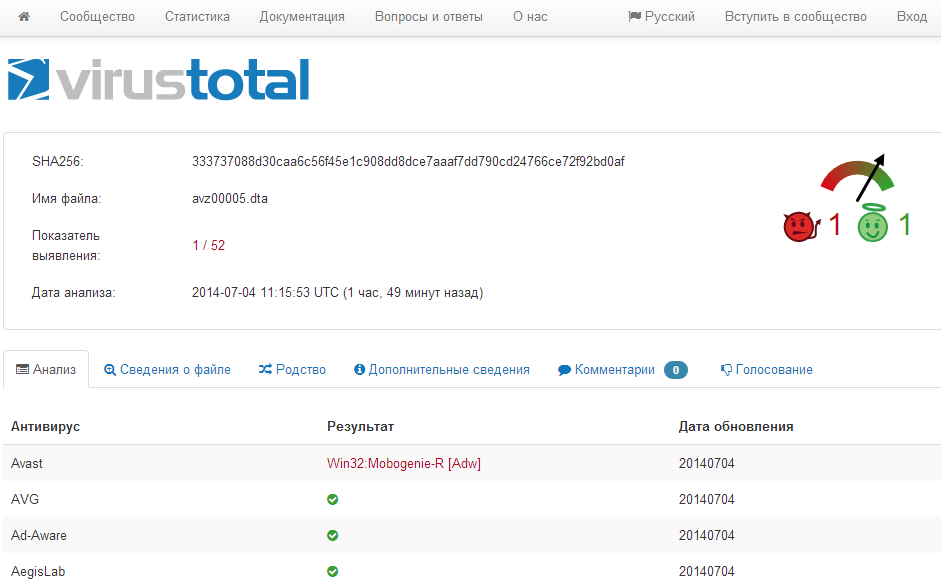Click the Дата обновления column header
This screenshot has height=584, width=945.
pos(736,427)
